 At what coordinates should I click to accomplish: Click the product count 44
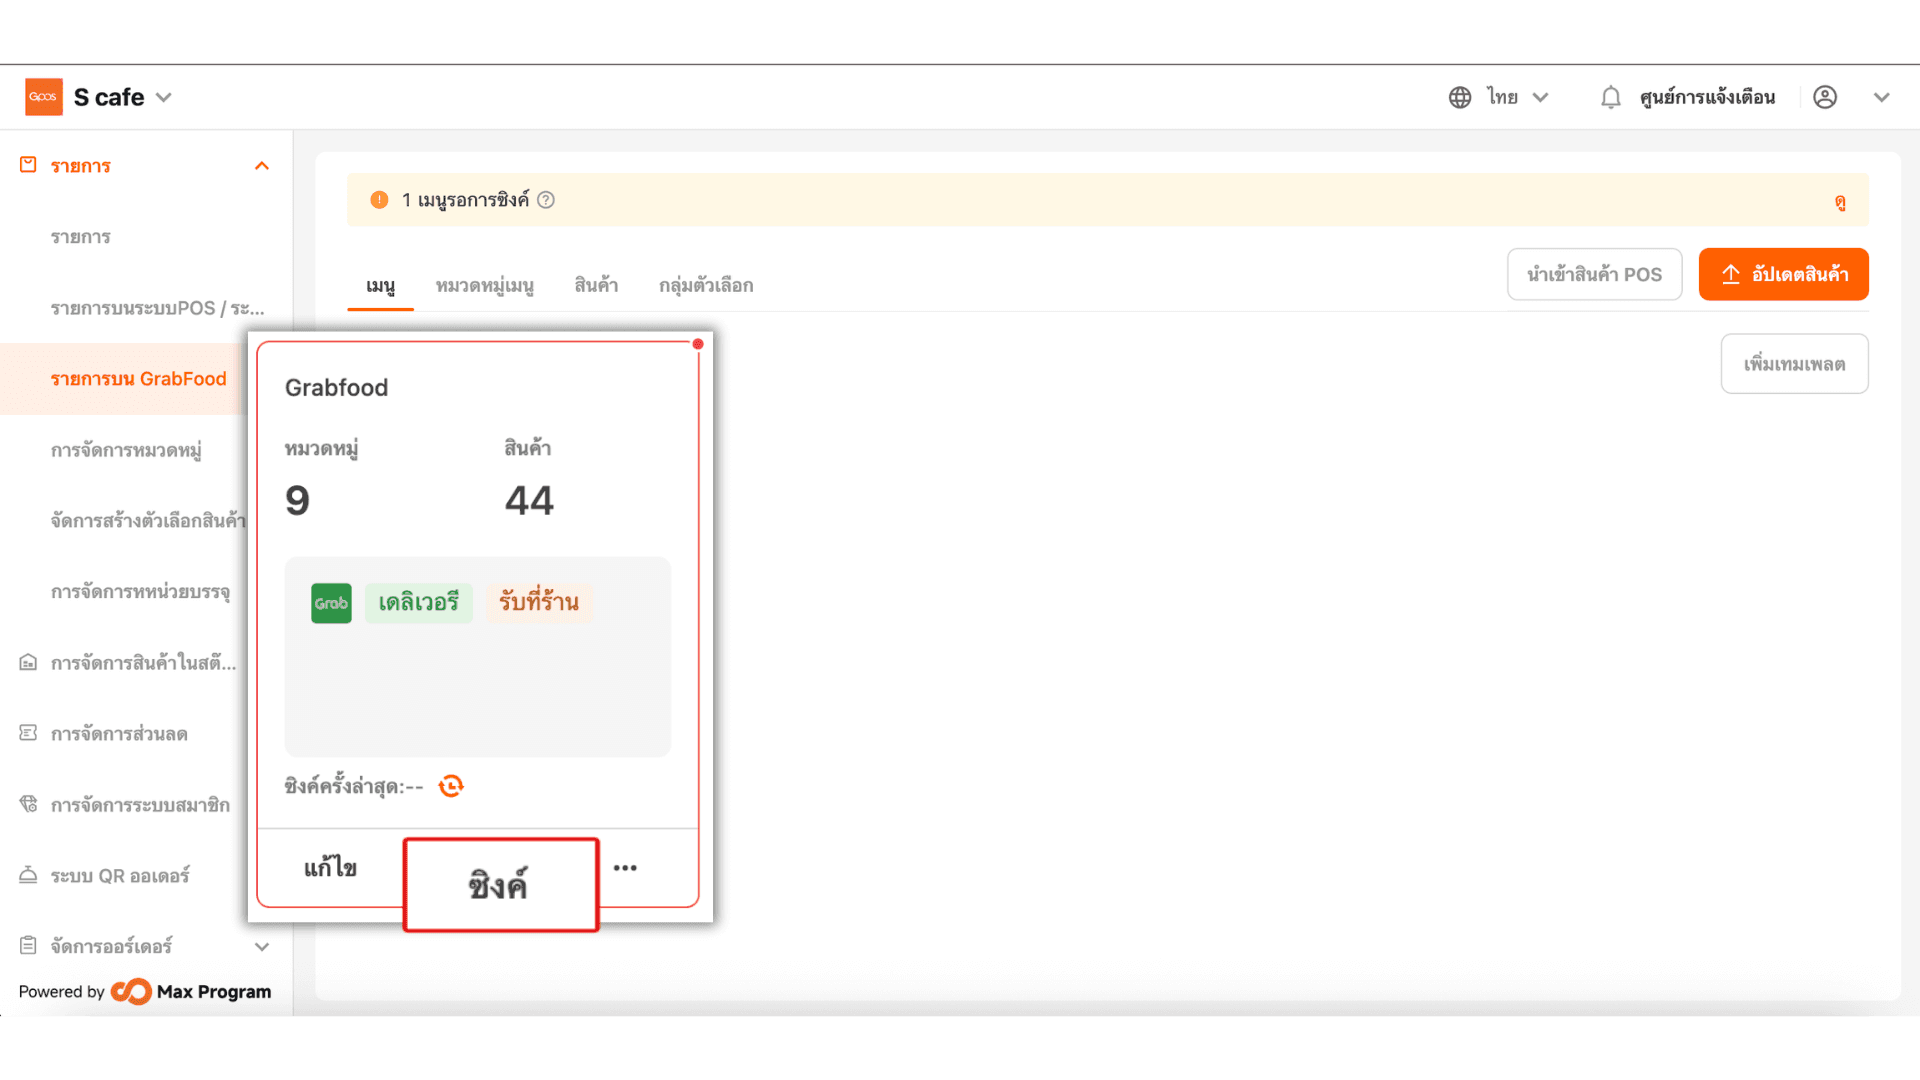pyautogui.click(x=529, y=500)
